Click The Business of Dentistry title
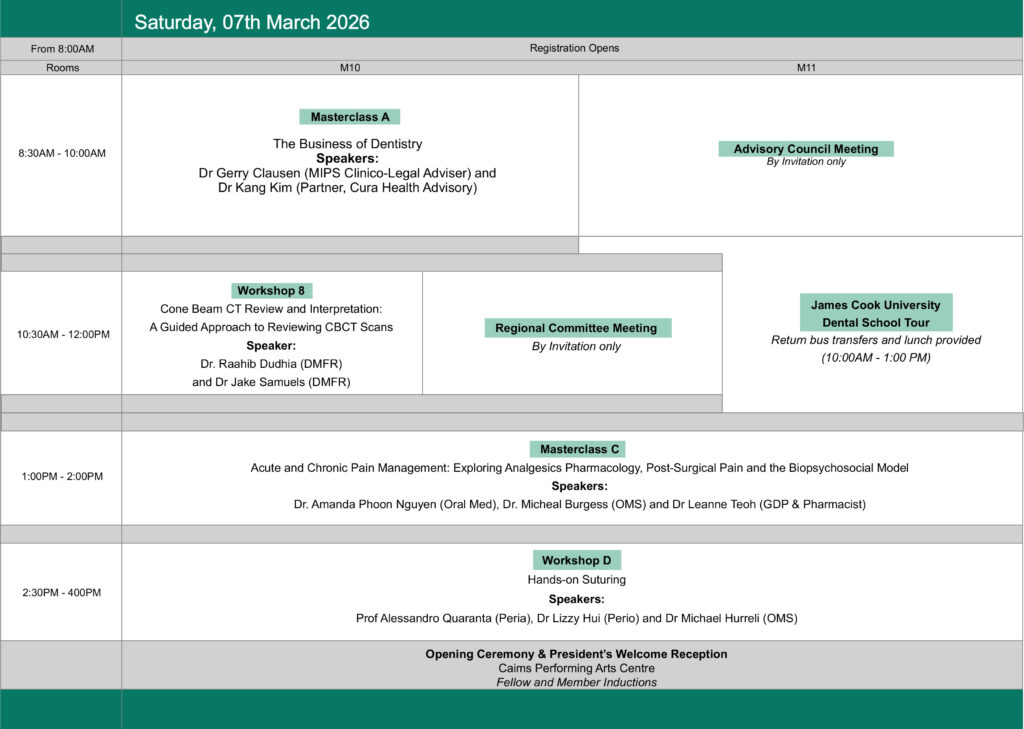This screenshot has width=1024, height=729. pos(347,144)
